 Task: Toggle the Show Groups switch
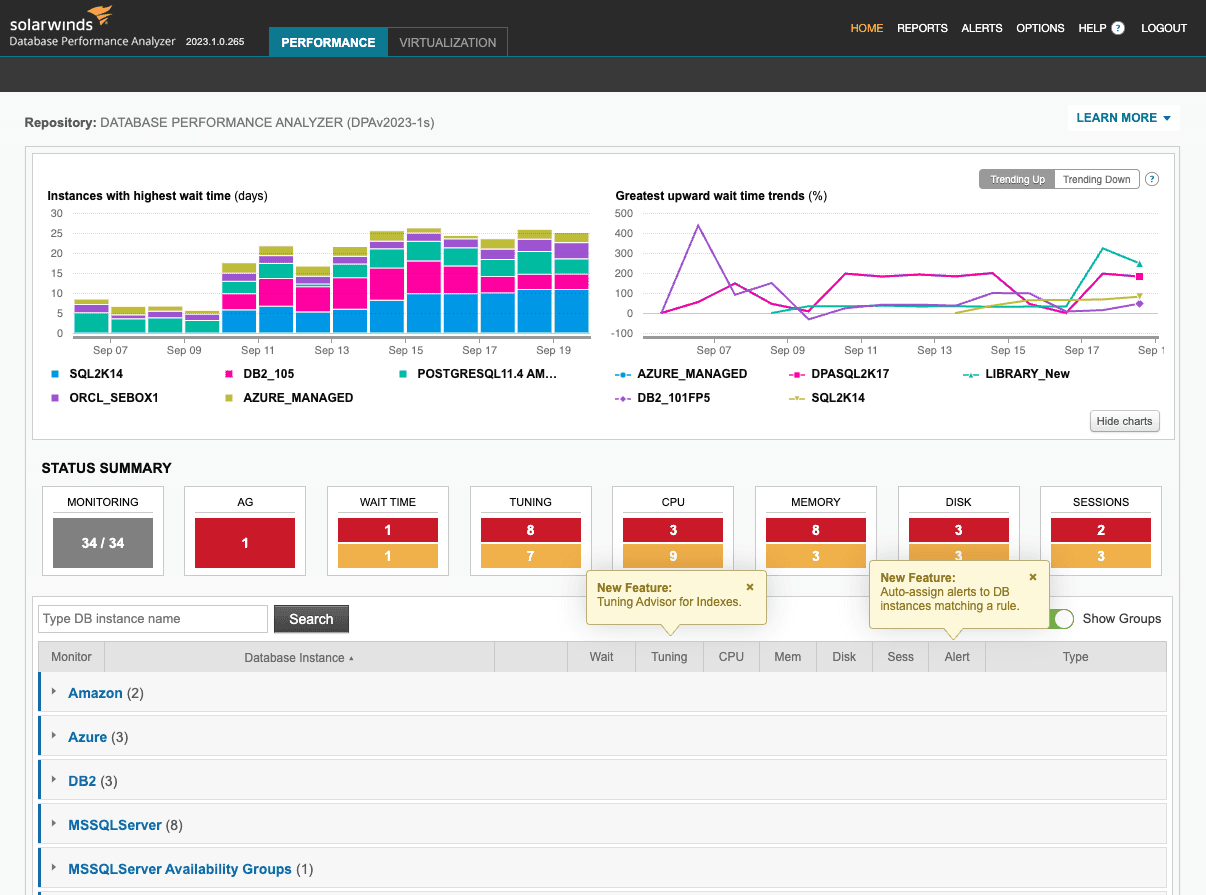pyautogui.click(x=1061, y=619)
